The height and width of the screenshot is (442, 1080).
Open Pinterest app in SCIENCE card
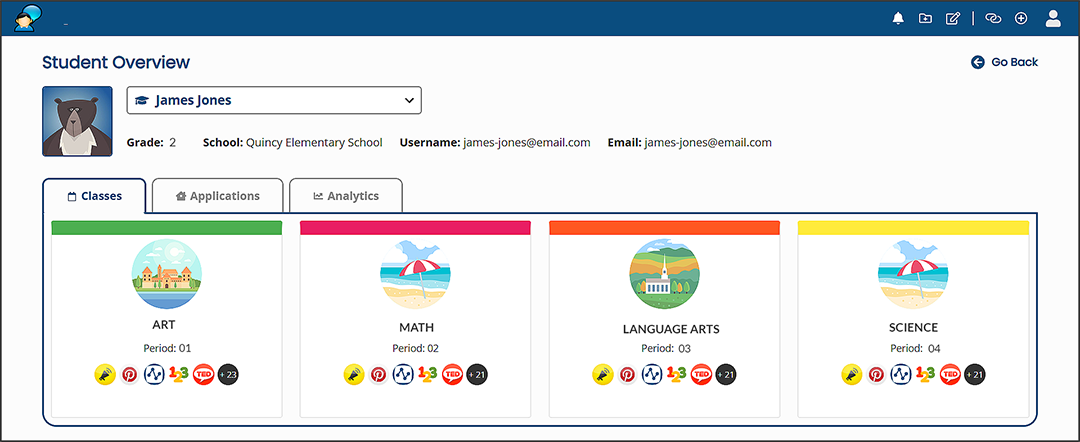[876, 375]
